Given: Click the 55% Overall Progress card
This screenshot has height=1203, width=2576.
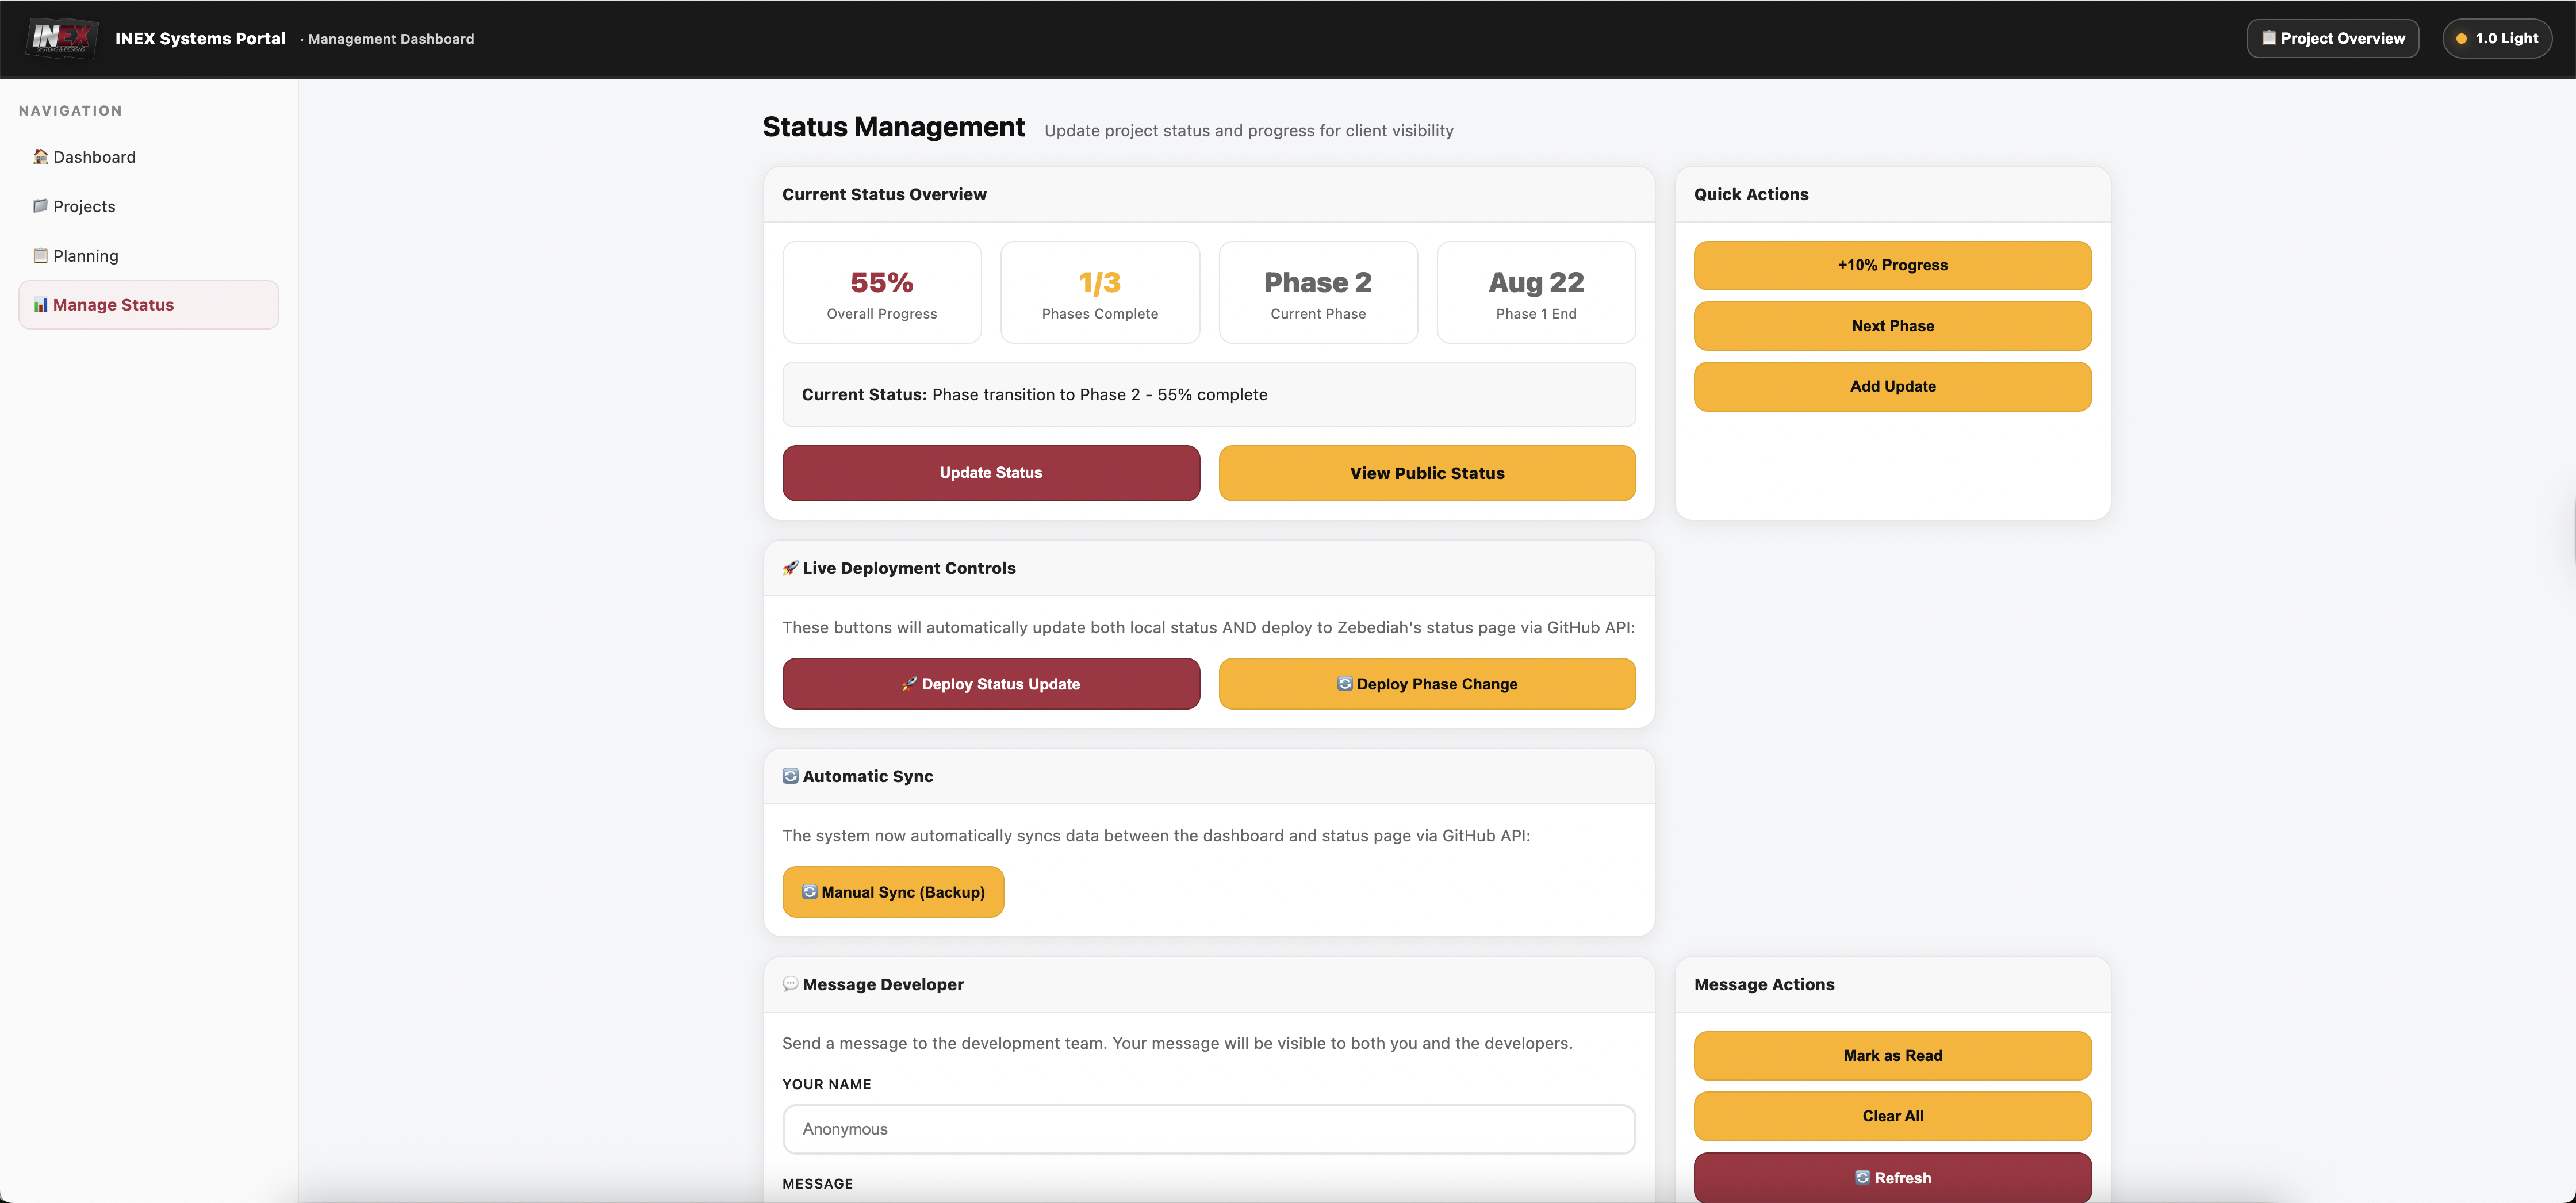Looking at the screenshot, I should click(882, 292).
